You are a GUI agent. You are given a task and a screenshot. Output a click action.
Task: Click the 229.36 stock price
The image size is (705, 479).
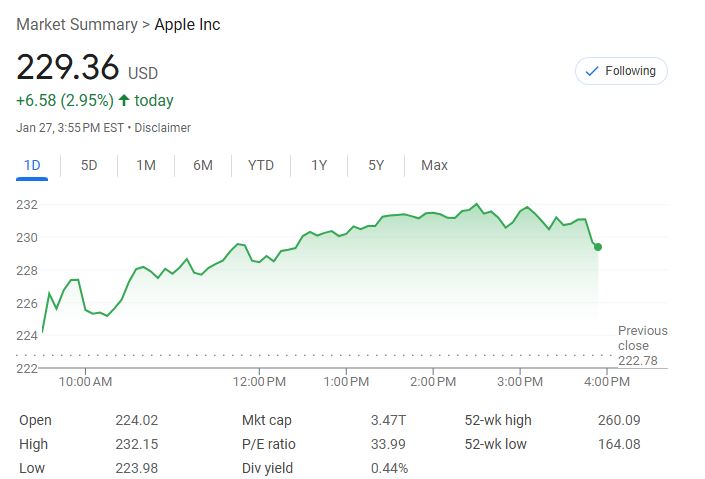click(x=67, y=68)
